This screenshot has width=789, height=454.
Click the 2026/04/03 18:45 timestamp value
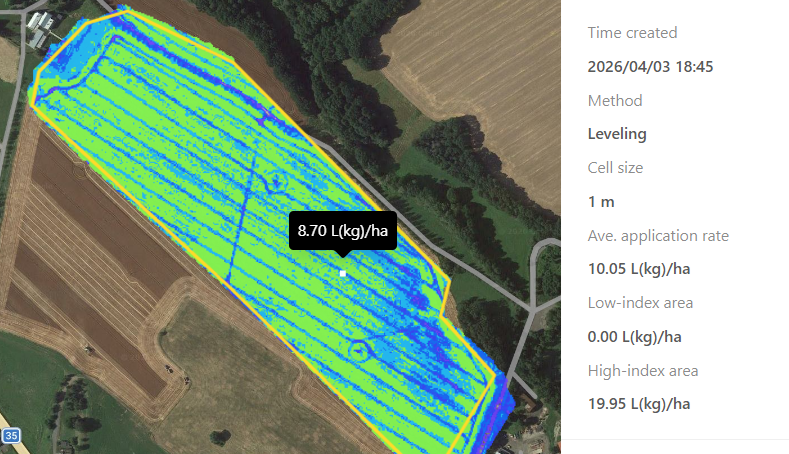pyautogui.click(x=650, y=67)
